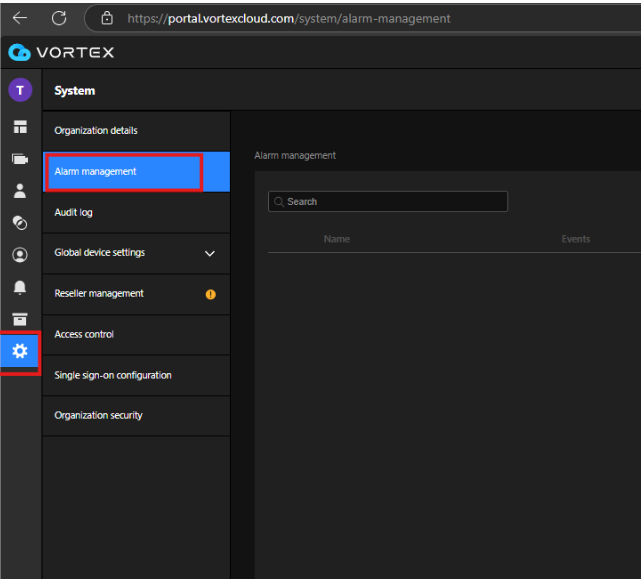Click the account circle icon in sidebar

click(20, 255)
